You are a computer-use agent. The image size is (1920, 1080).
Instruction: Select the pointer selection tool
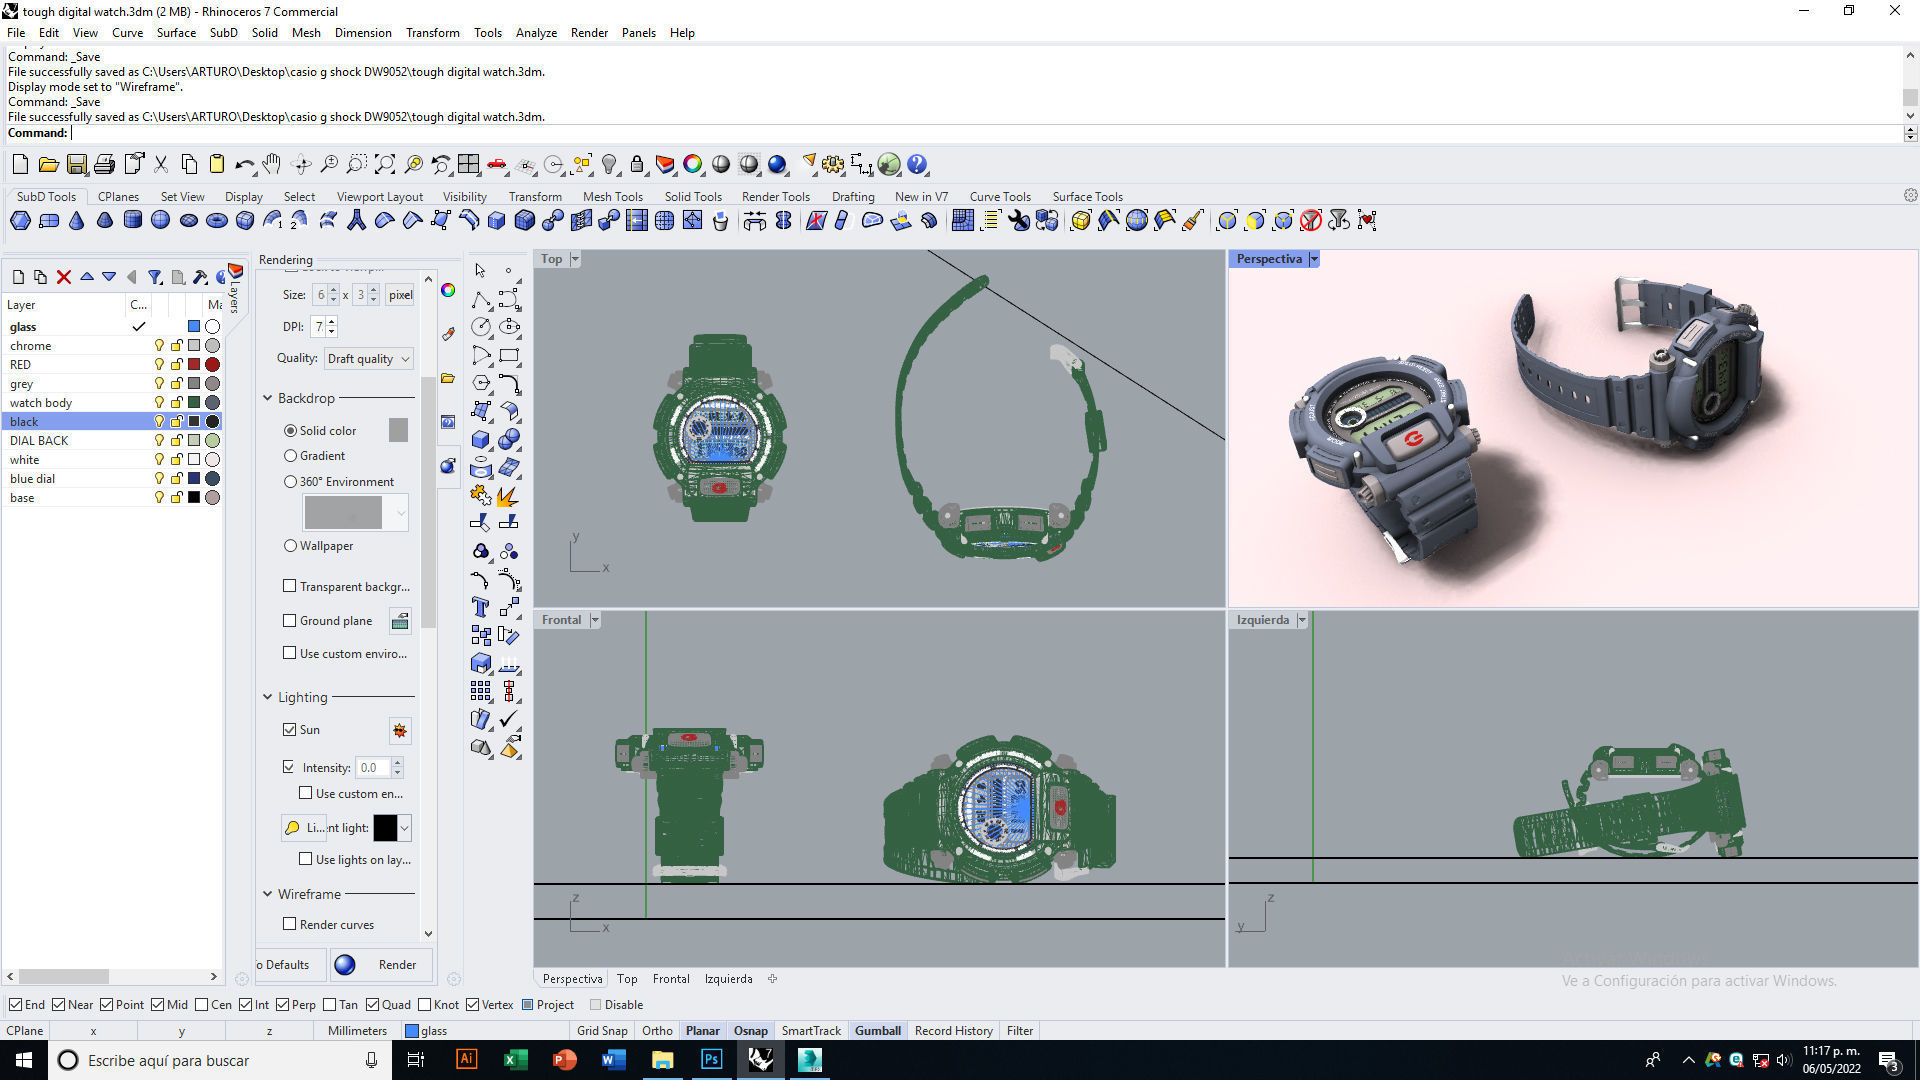pyautogui.click(x=481, y=271)
